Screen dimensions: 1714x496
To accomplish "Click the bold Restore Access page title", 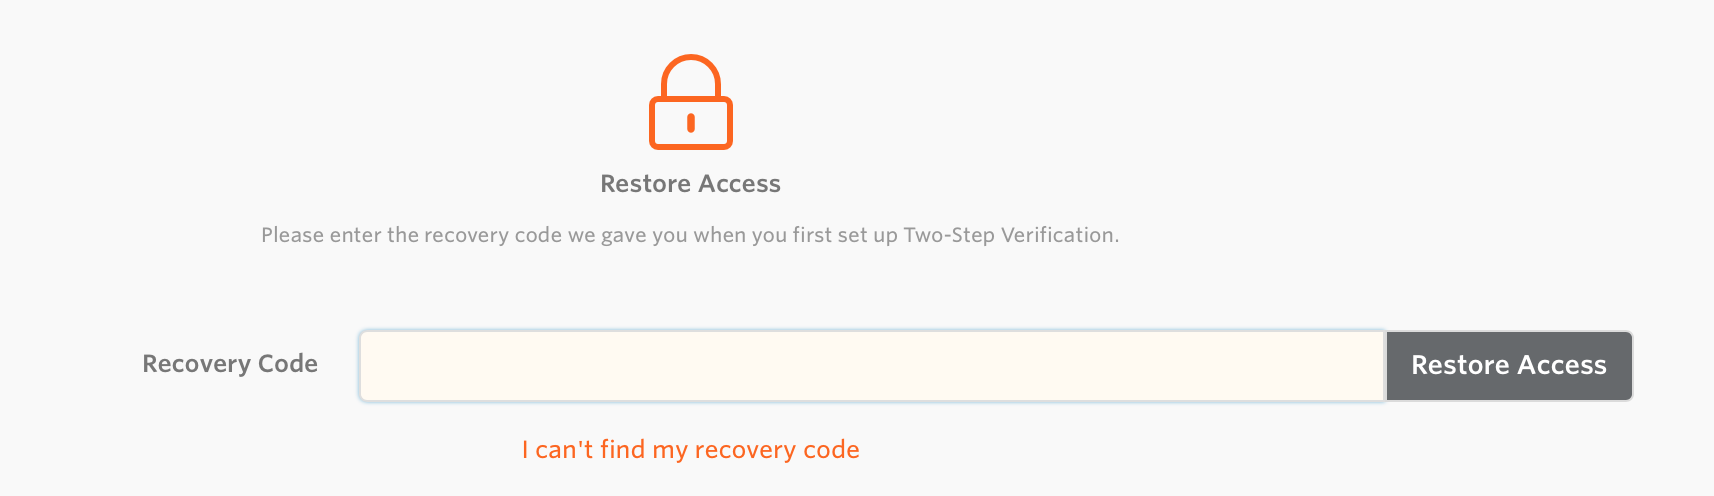I will coord(690,184).
